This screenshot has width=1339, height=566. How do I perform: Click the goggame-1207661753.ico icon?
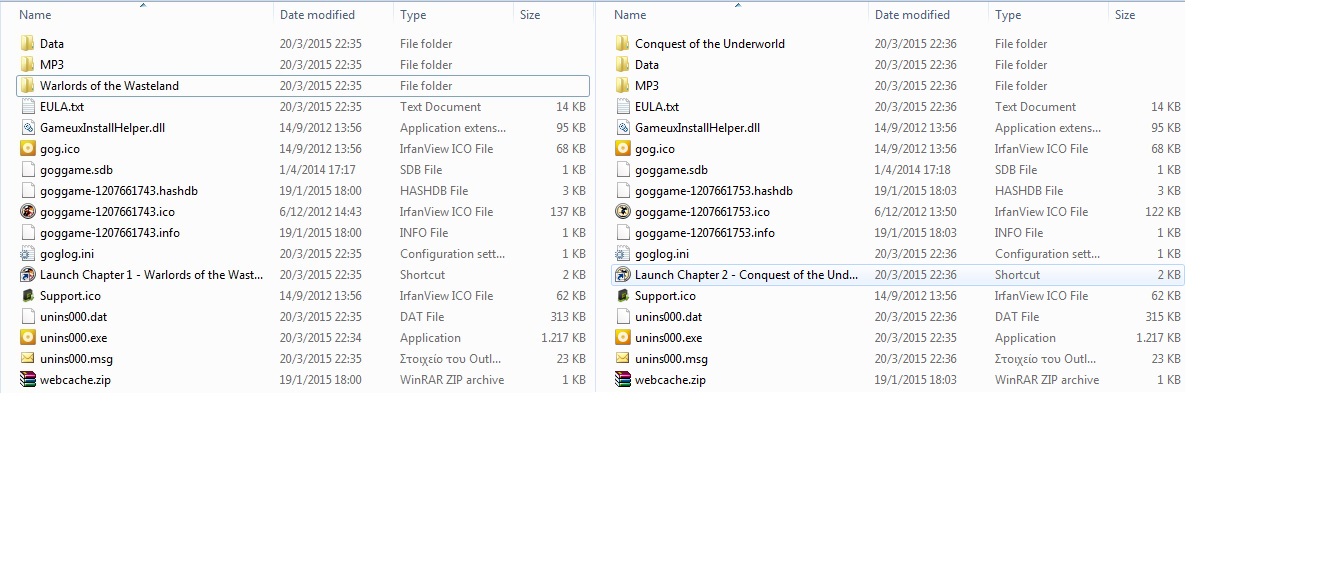(622, 212)
